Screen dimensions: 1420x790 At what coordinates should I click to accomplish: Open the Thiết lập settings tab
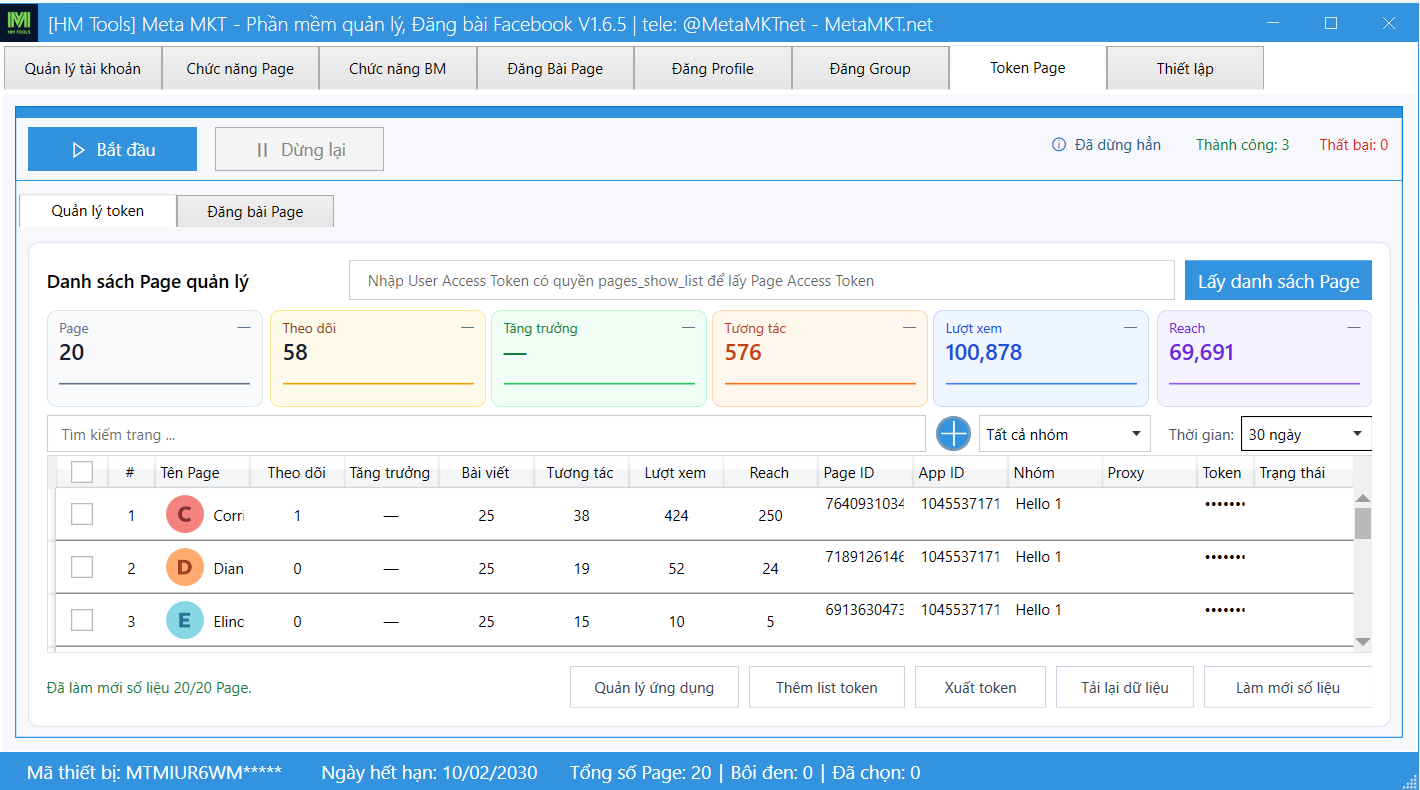tap(1185, 69)
